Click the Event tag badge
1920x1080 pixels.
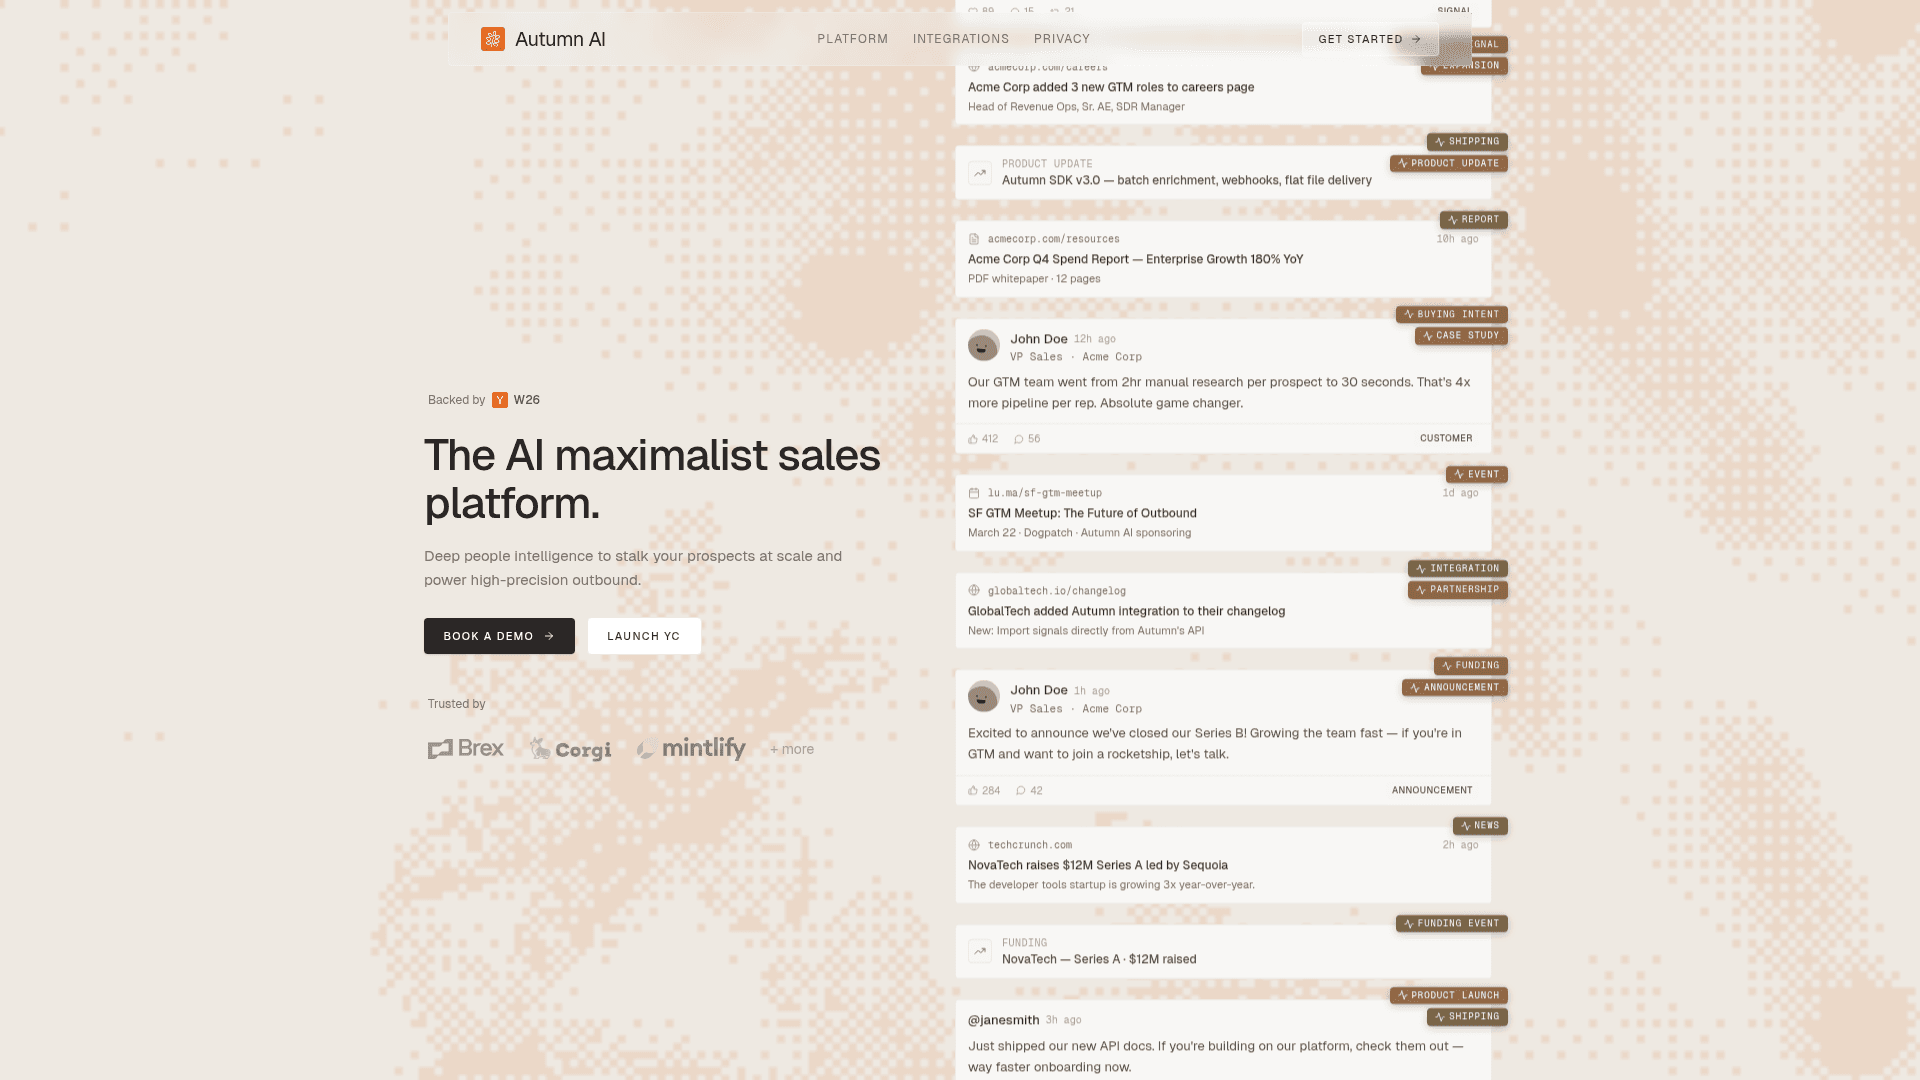coord(1476,474)
